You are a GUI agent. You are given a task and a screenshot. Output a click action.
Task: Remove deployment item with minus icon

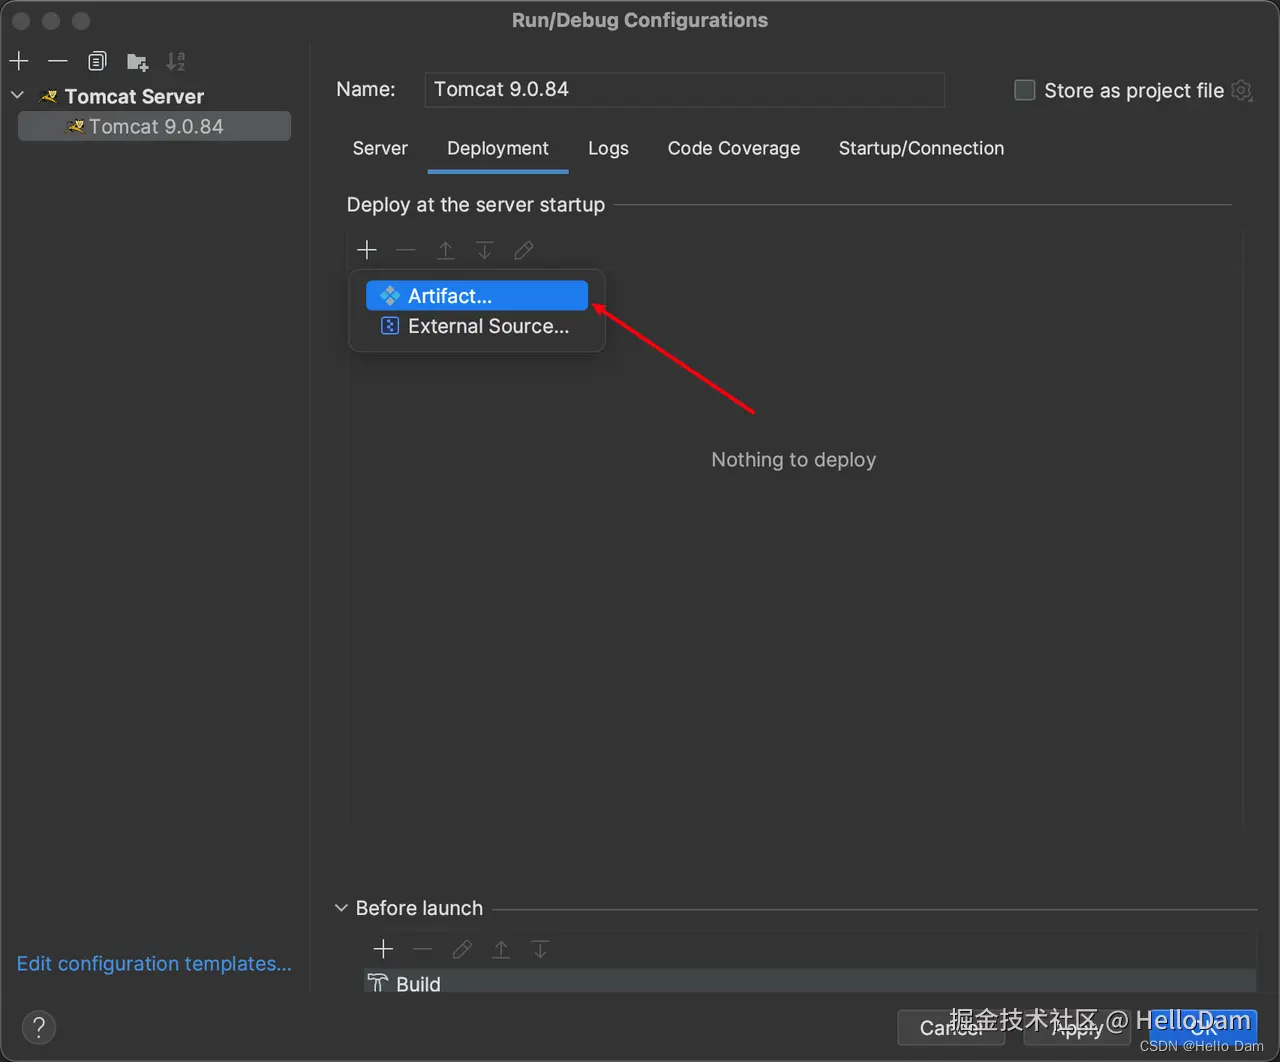pos(406,250)
